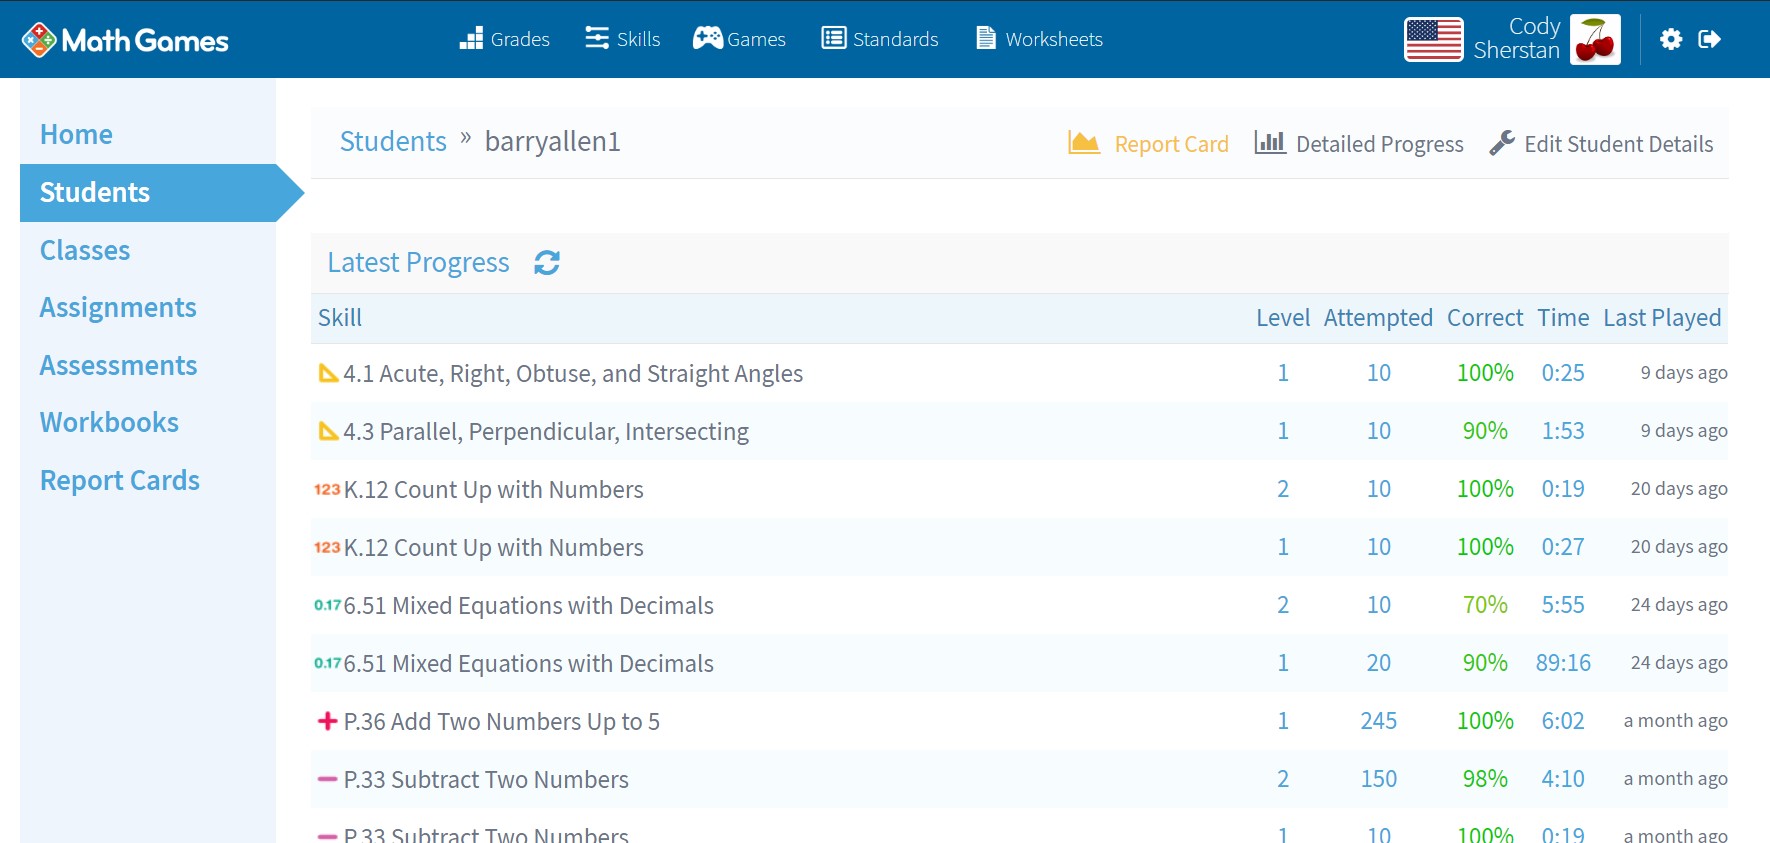Click the logout arrow icon
Screen dimensions: 1770x843
pyautogui.click(x=1709, y=39)
